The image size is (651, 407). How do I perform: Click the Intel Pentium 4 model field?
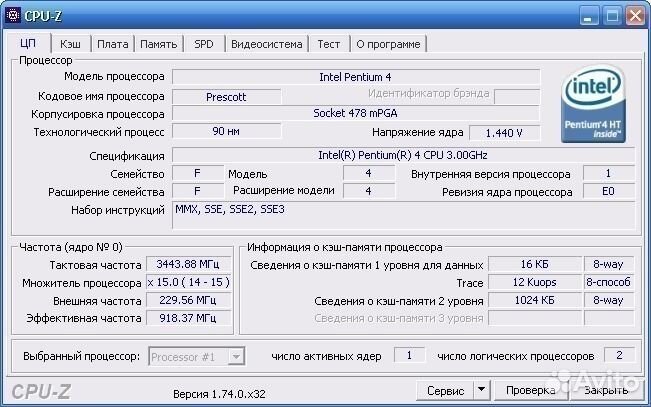coord(356,77)
